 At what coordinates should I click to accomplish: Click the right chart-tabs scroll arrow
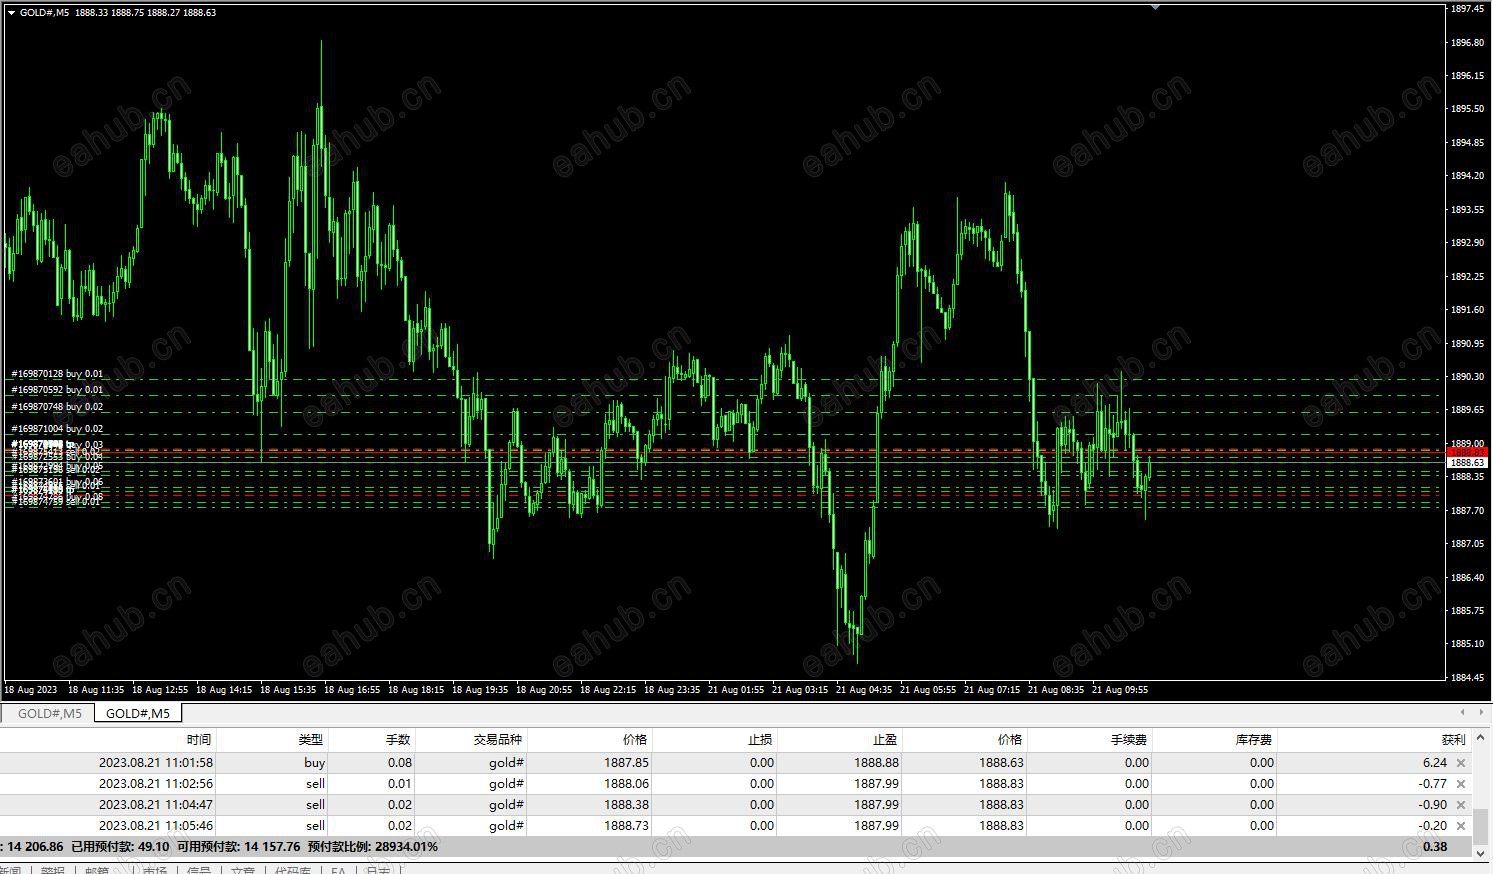(x=1481, y=713)
